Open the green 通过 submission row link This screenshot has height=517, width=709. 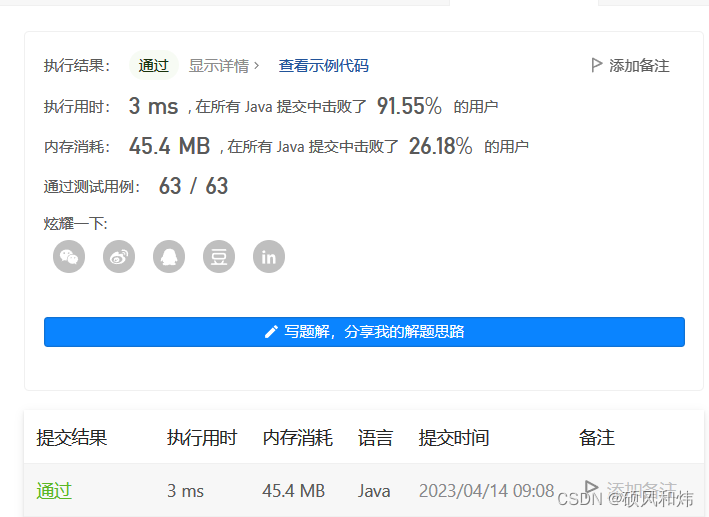(x=54, y=491)
